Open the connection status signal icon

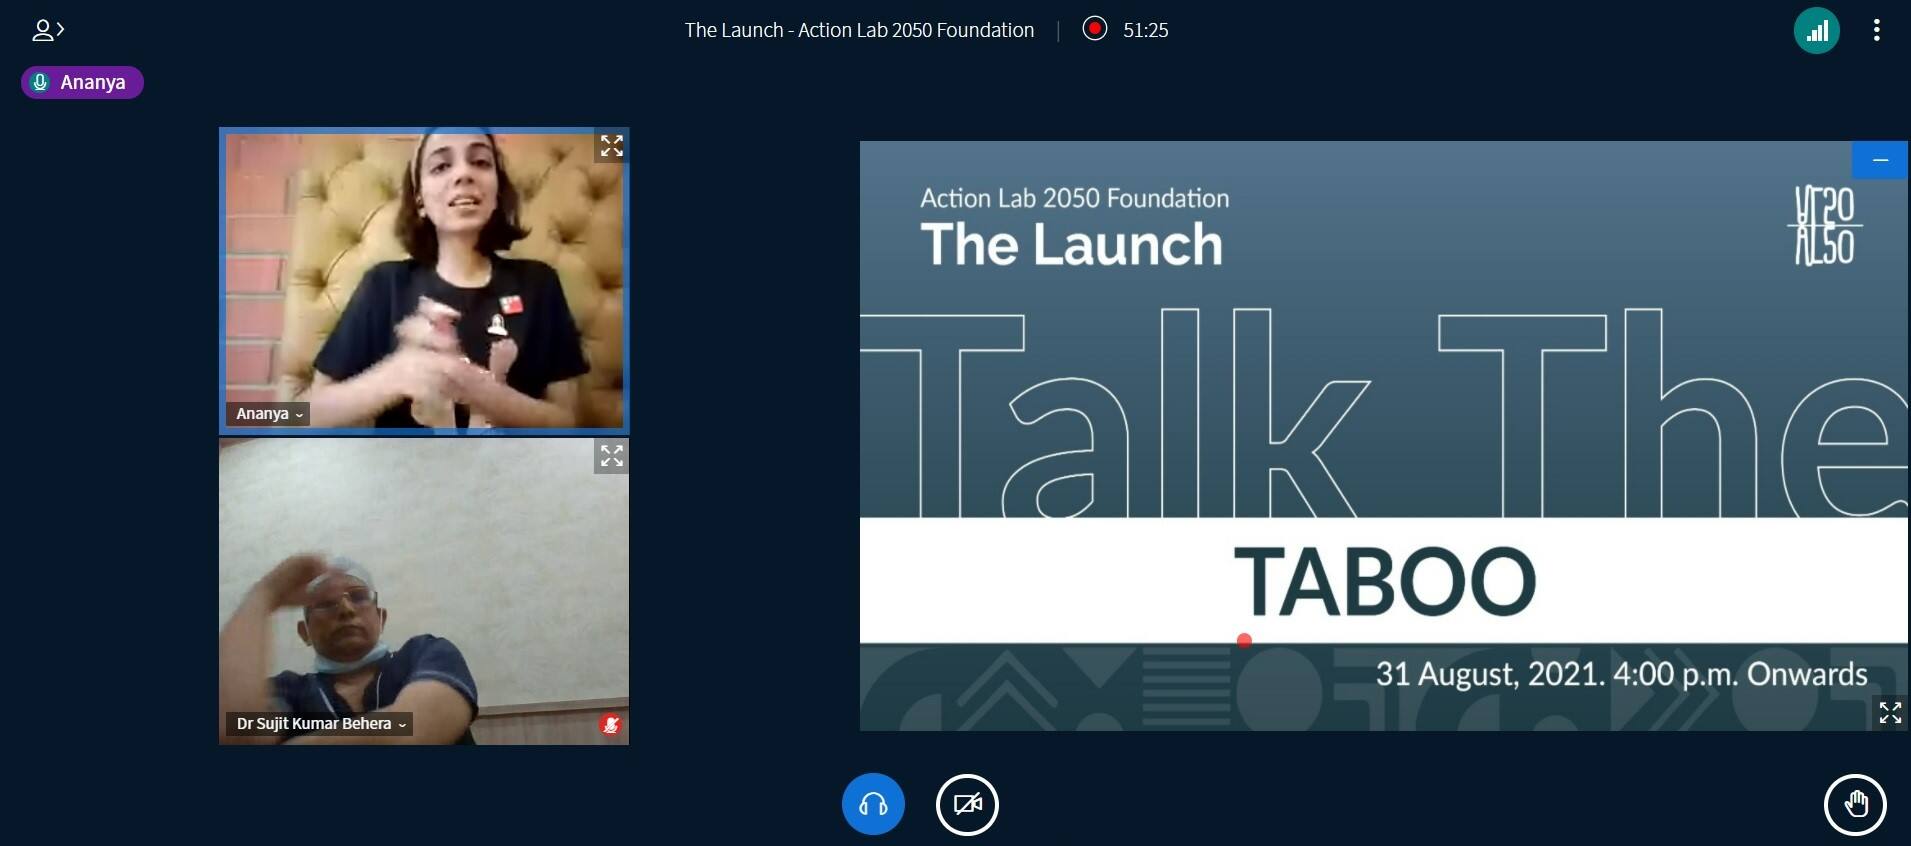pyautogui.click(x=1816, y=30)
